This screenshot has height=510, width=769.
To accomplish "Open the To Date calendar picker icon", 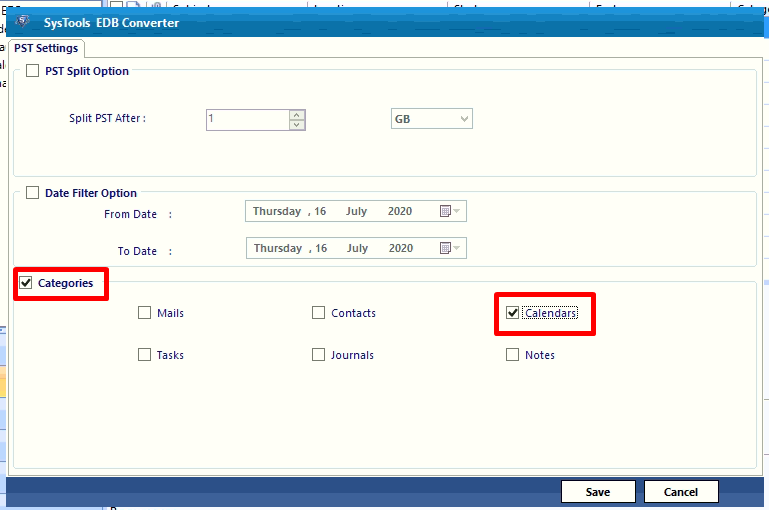I will coord(445,248).
